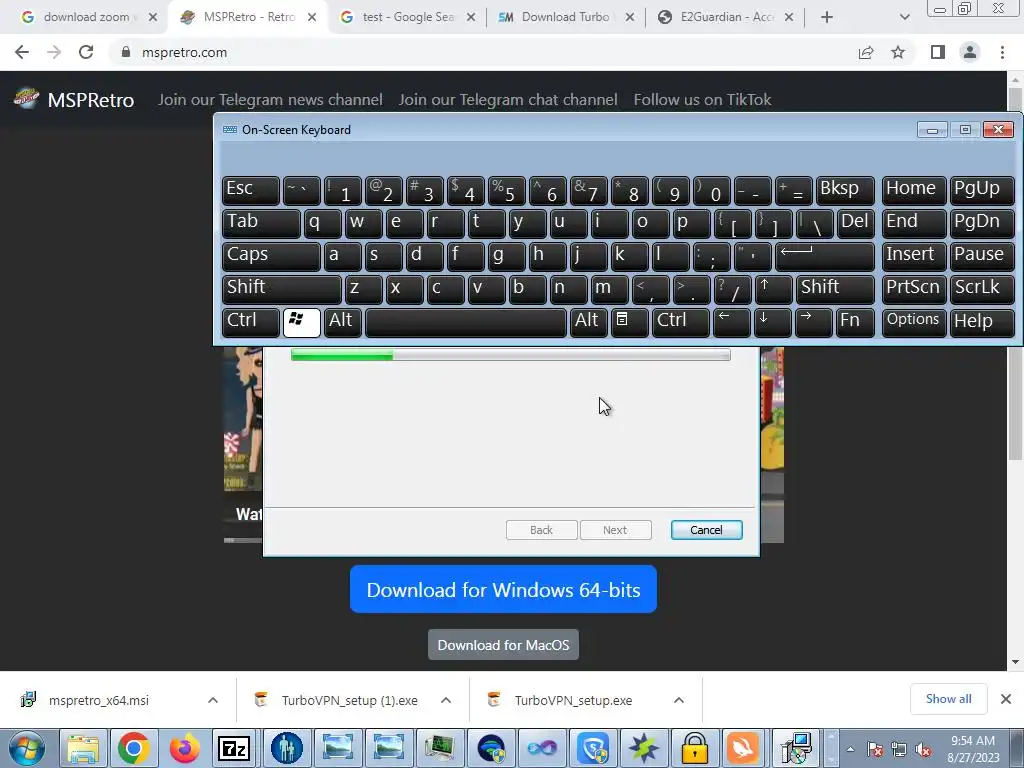
Task: Click the Esc key
Action: (x=250, y=189)
